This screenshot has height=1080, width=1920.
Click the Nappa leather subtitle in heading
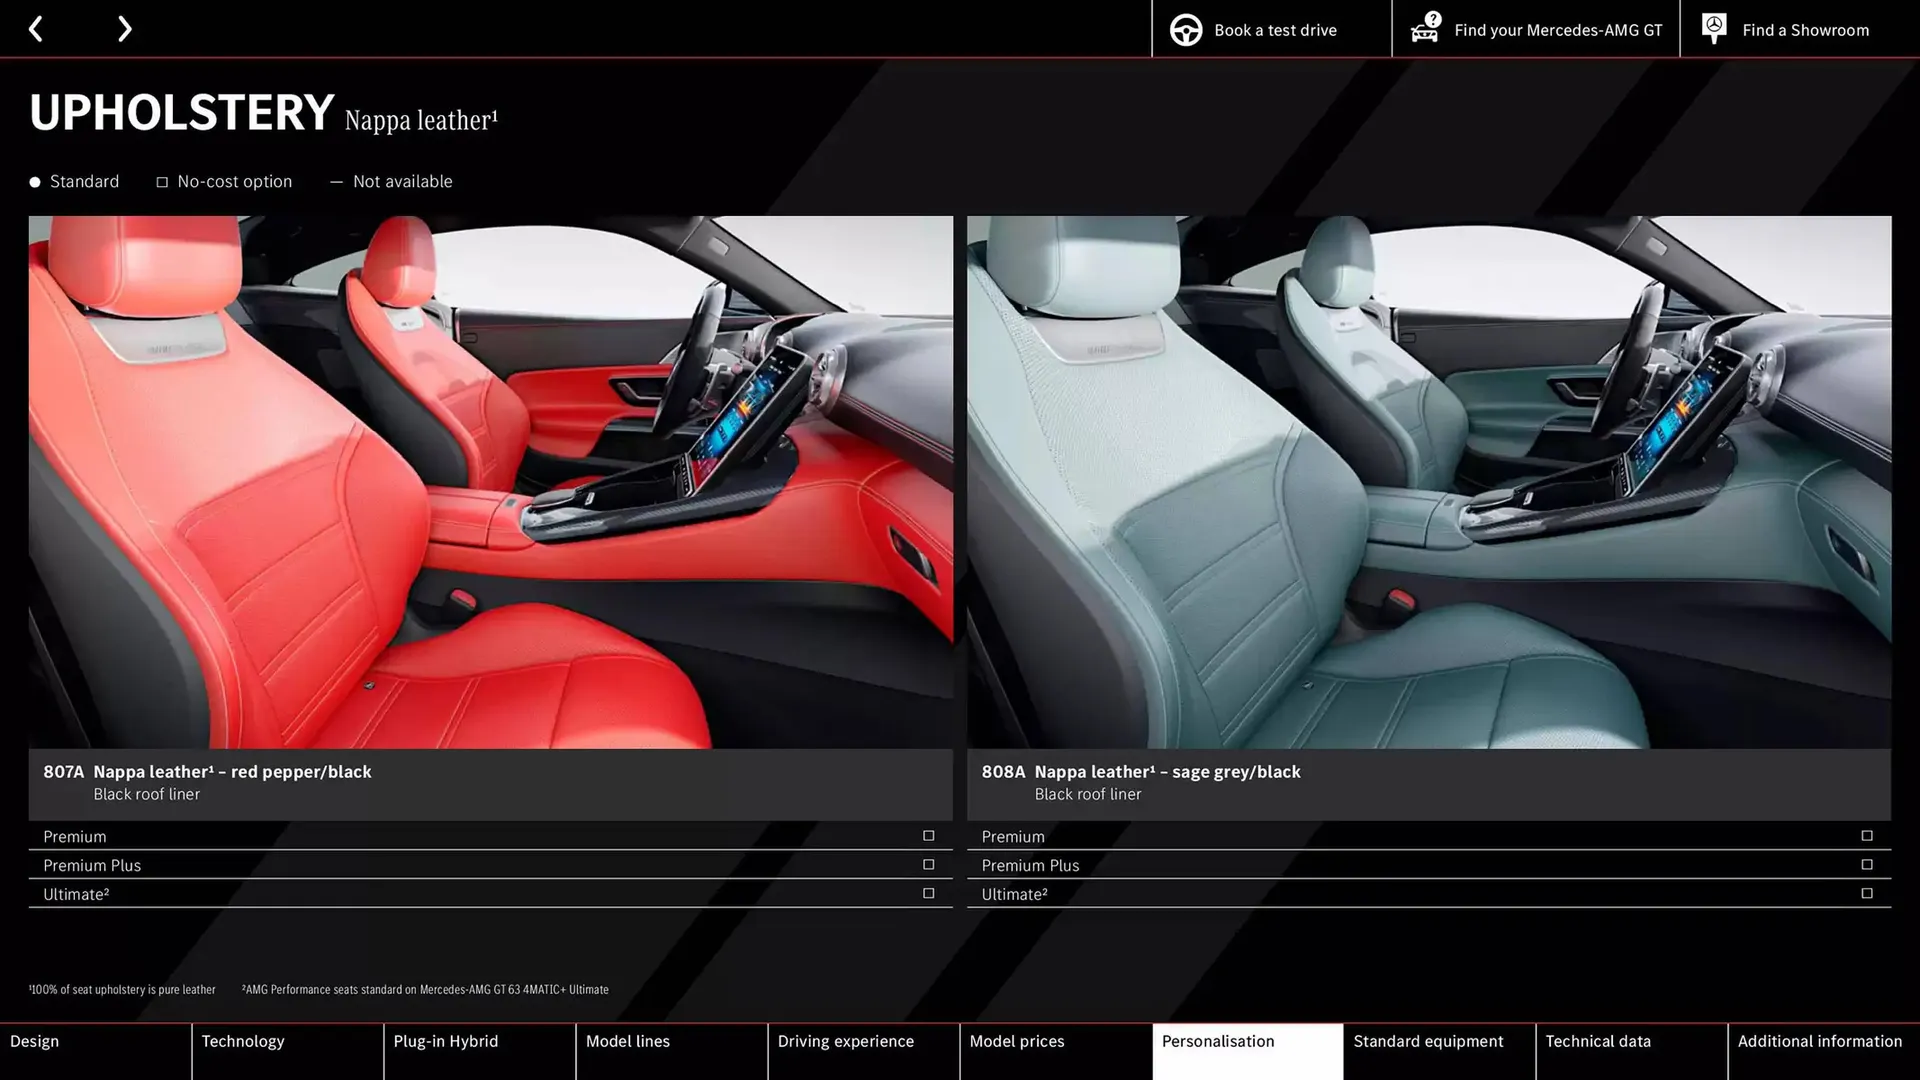[421, 120]
